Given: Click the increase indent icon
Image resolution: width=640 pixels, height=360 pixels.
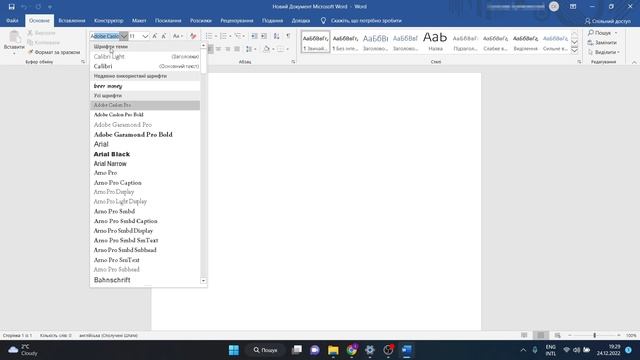Looking at the screenshot, I should pyautogui.click(x=264, y=36).
